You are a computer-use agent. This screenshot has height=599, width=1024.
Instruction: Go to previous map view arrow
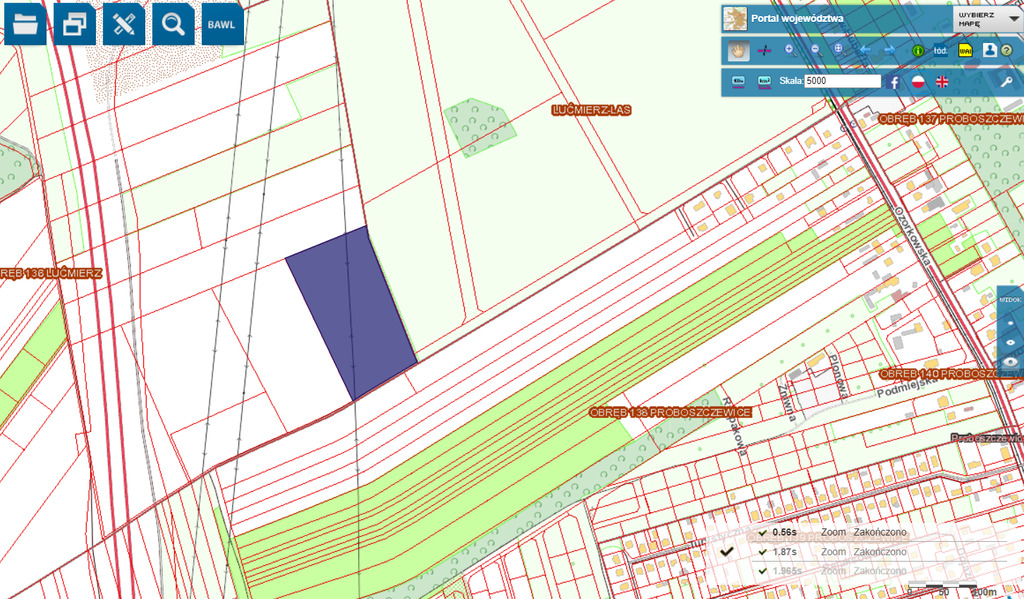pyautogui.click(x=865, y=50)
